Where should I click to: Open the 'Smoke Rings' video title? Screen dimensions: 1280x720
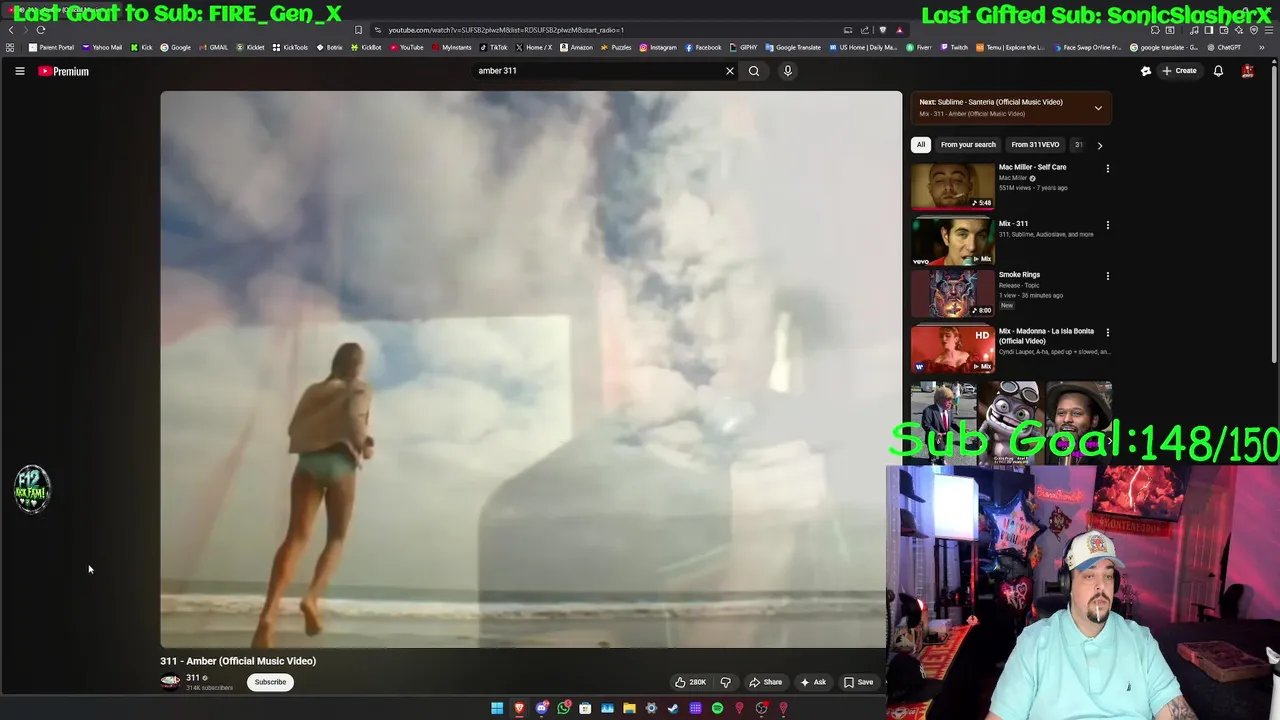coord(1019,274)
